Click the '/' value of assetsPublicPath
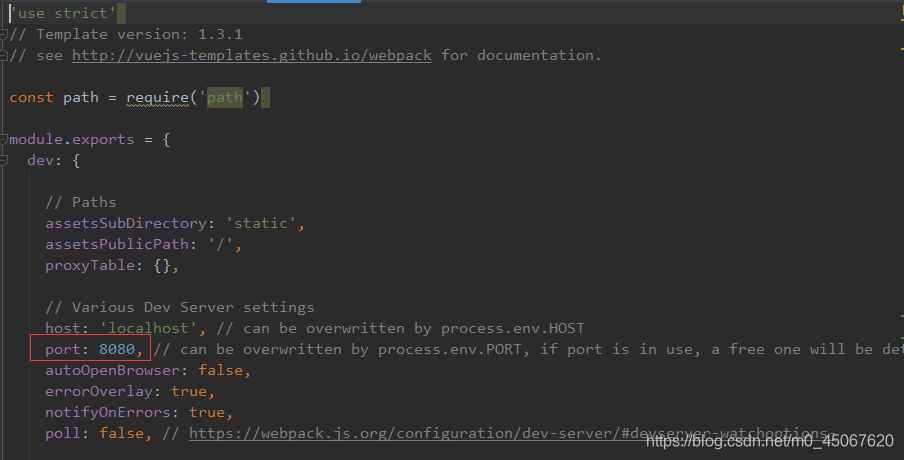Viewport: 904px width, 460px height. pos(220,244)
